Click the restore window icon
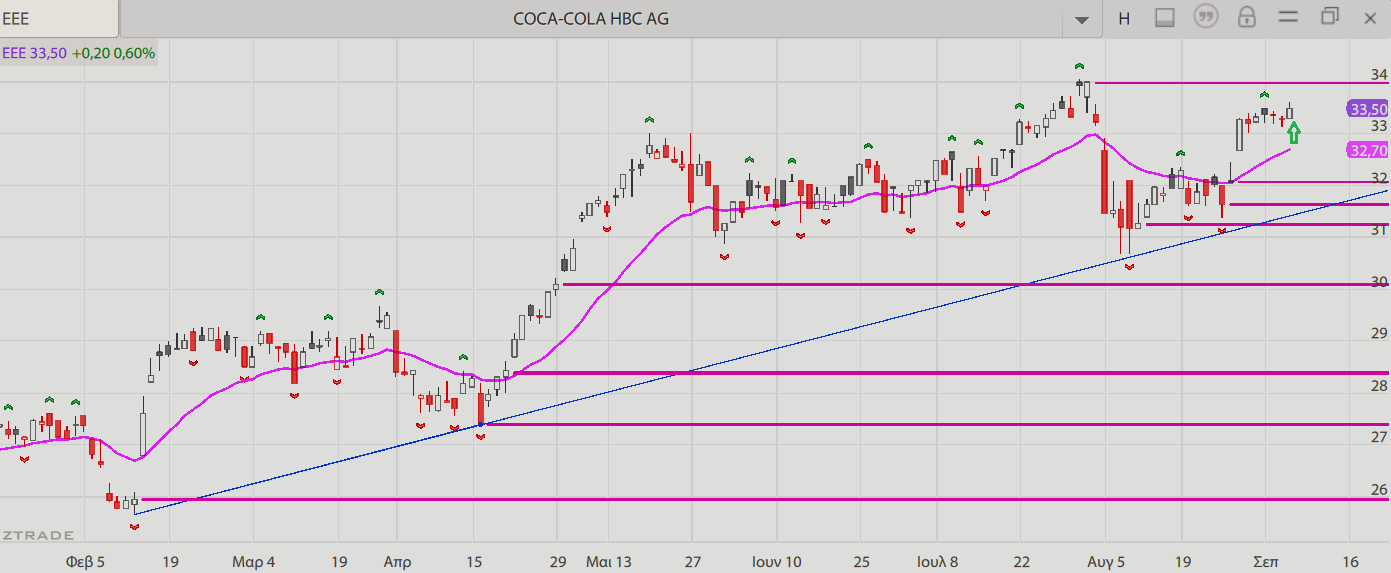1391x573 pixels. pyautogui.click(x=1329, y=16)
